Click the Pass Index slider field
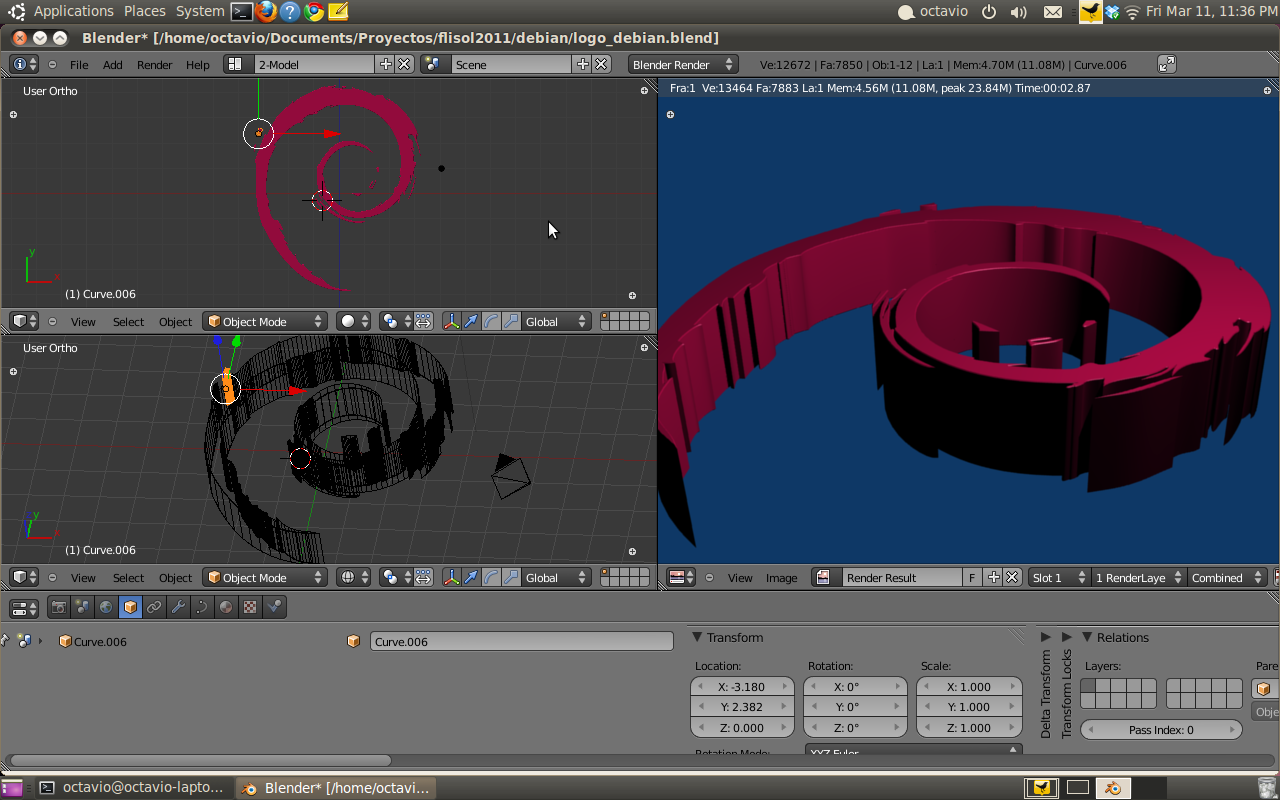The height and width of the screenshot is (800, 1280). (1161, 730)
